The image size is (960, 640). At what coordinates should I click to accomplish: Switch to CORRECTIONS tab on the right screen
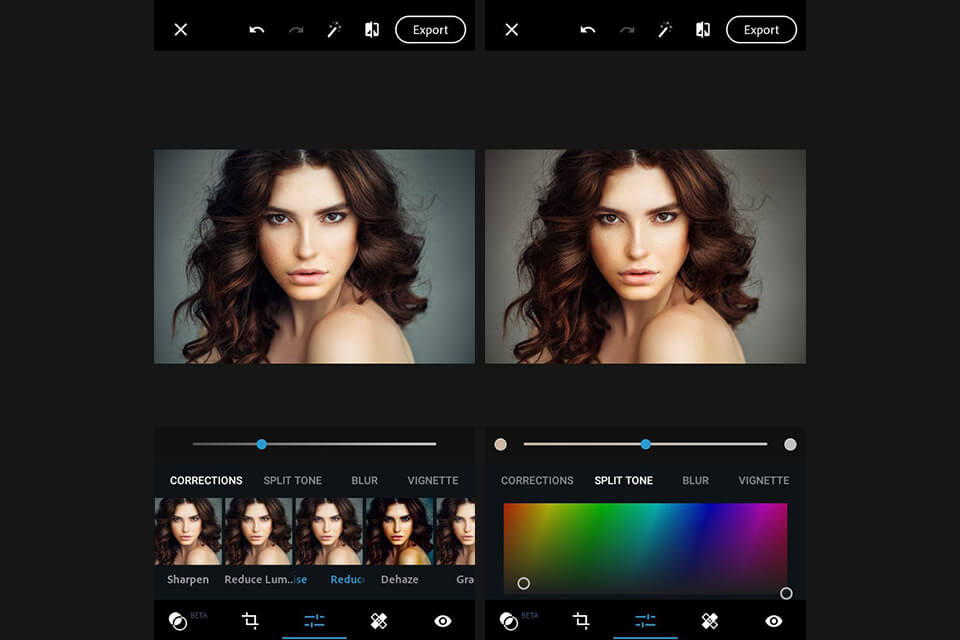pos(537,480)
